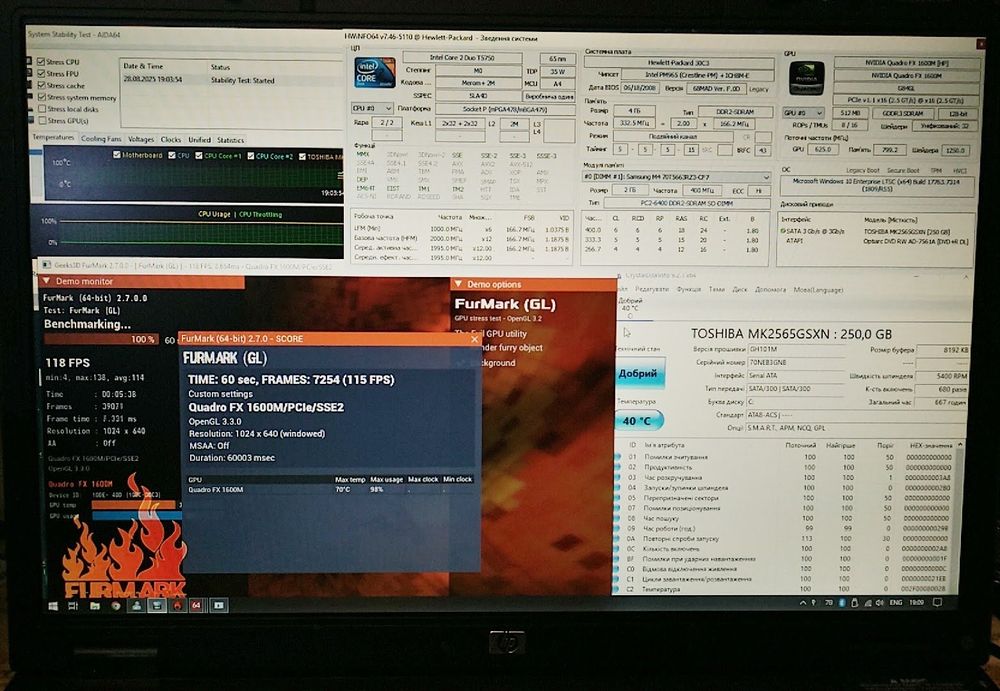Click the 100 % benchmarking progress bar

click(x=101, y=339)
